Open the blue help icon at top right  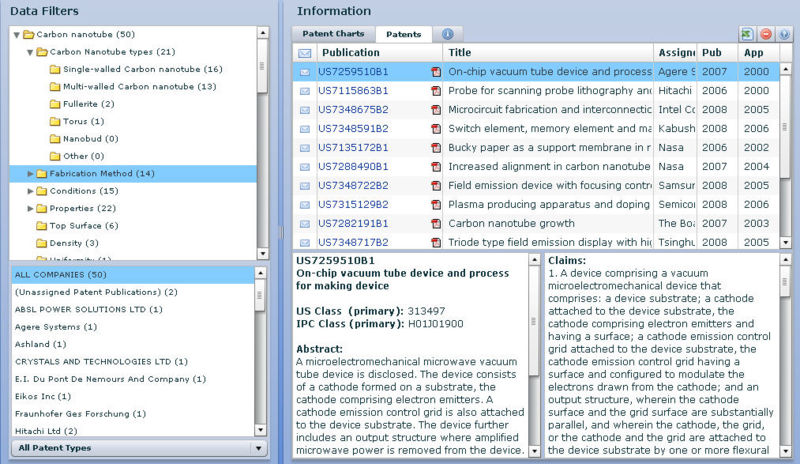click(x=784, y=34)
